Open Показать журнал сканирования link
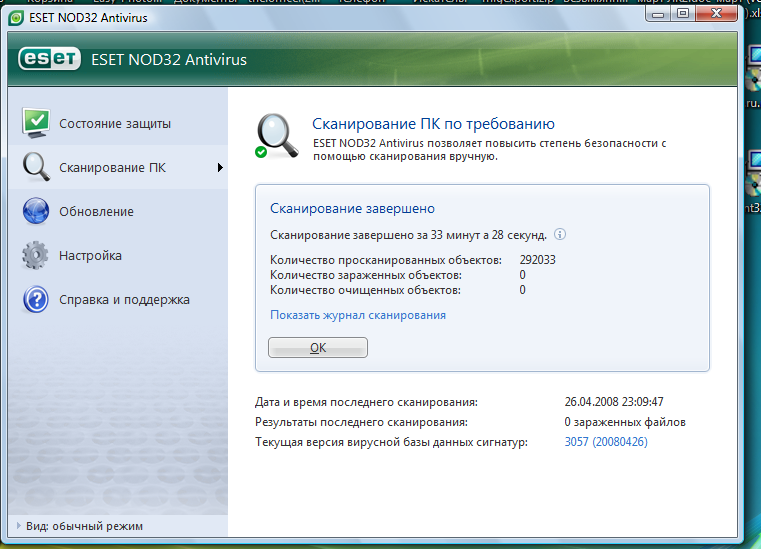Viewport: 761px width, 549px height. (x=358, y=315)
